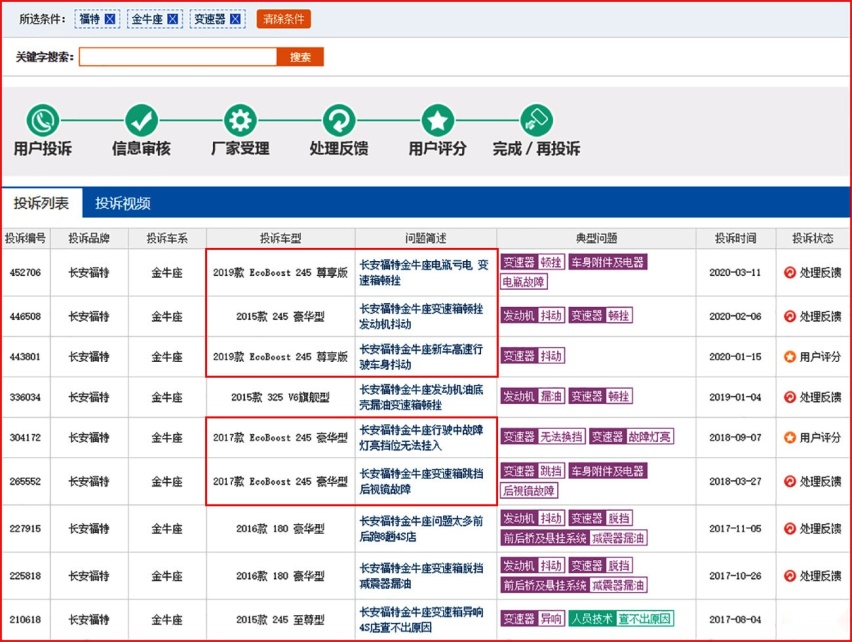
Task: Click 变速器 顿挫 tag in row 452706
Action: click(x=532, y=262)
